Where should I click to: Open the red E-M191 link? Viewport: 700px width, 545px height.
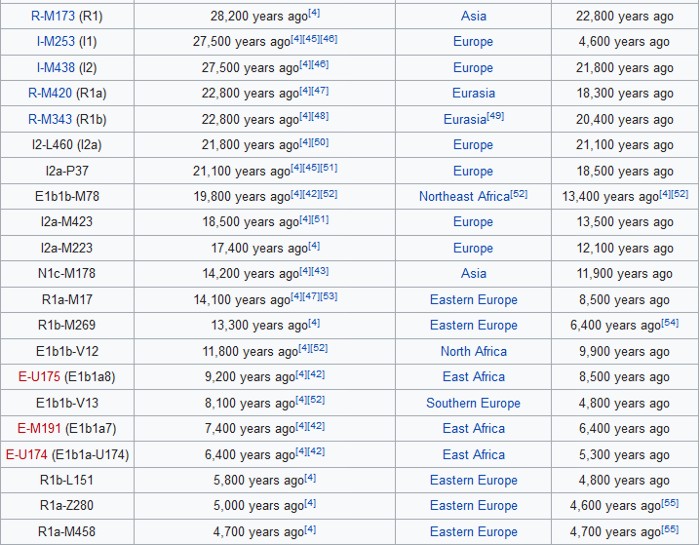(x=40, y=428)
